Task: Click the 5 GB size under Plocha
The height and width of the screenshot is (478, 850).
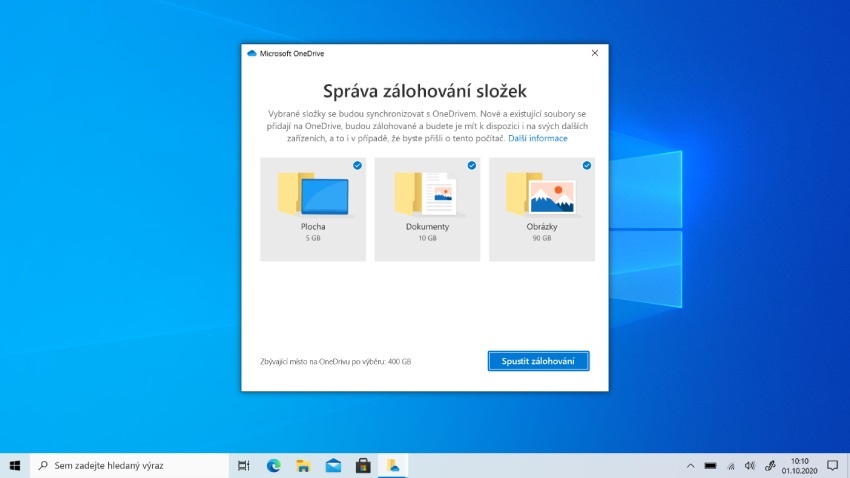Action: [313, 238]
